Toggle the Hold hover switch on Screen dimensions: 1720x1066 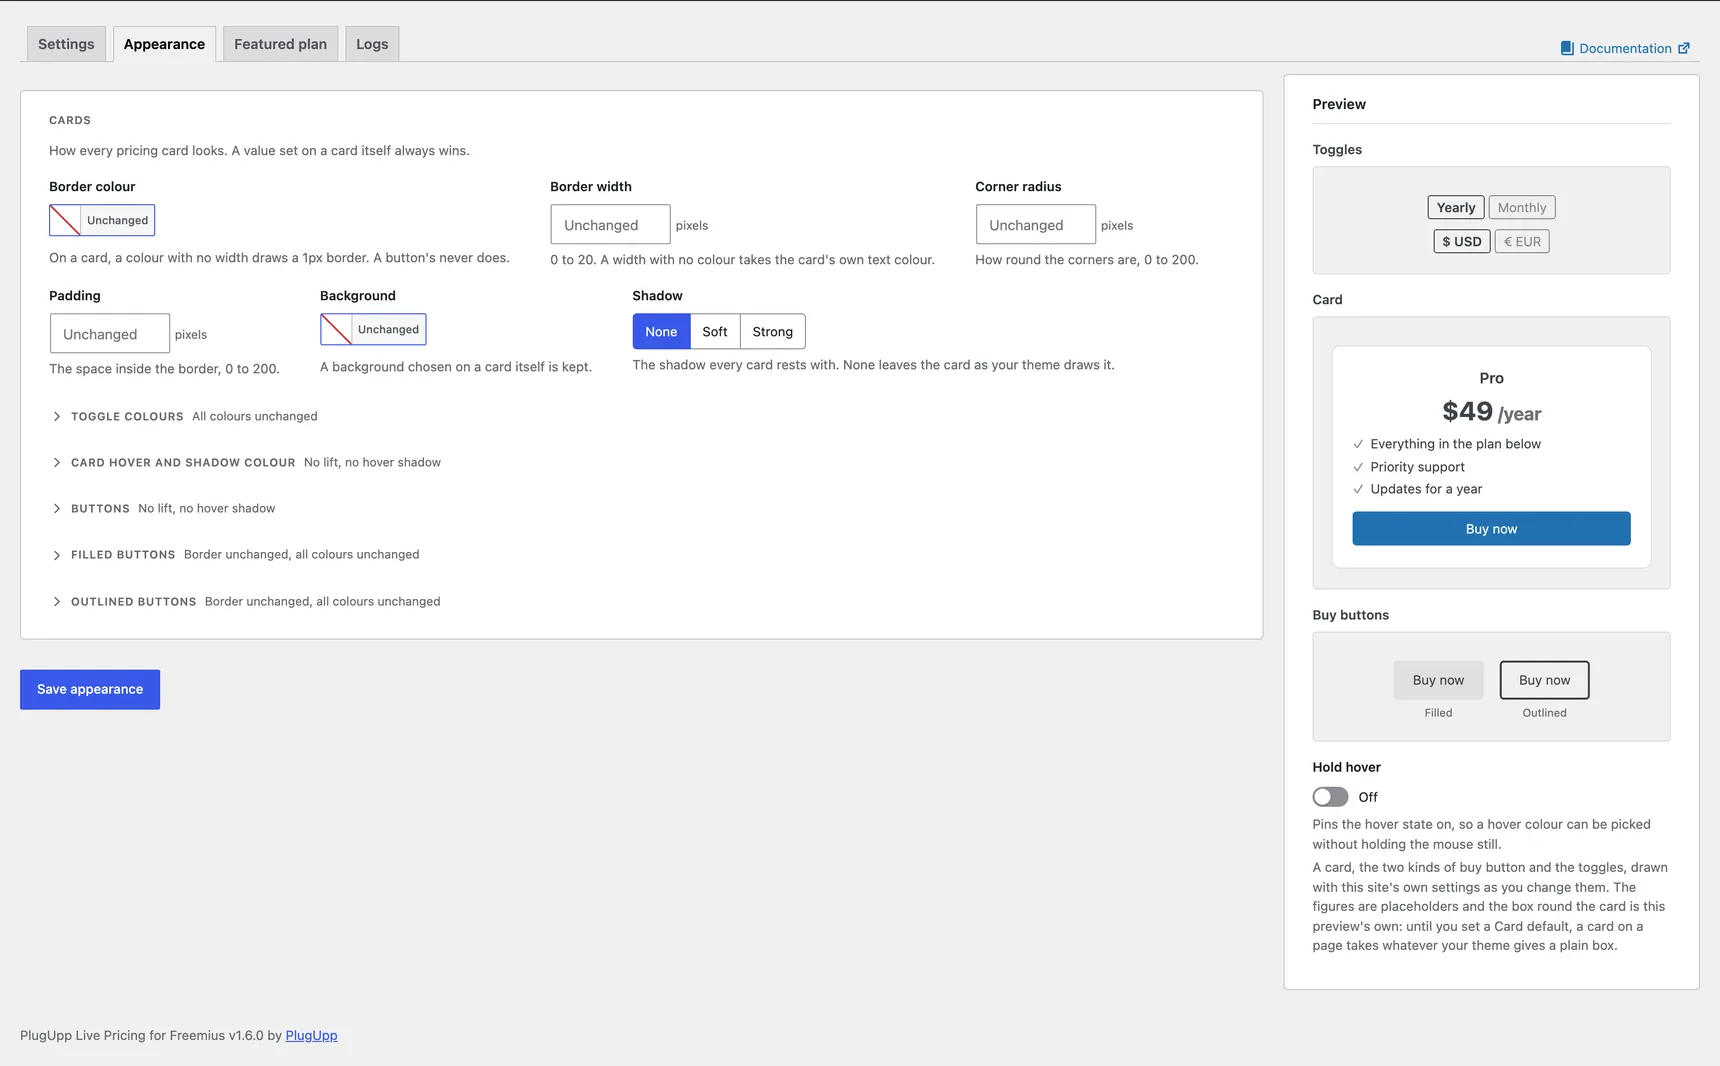1330,797
